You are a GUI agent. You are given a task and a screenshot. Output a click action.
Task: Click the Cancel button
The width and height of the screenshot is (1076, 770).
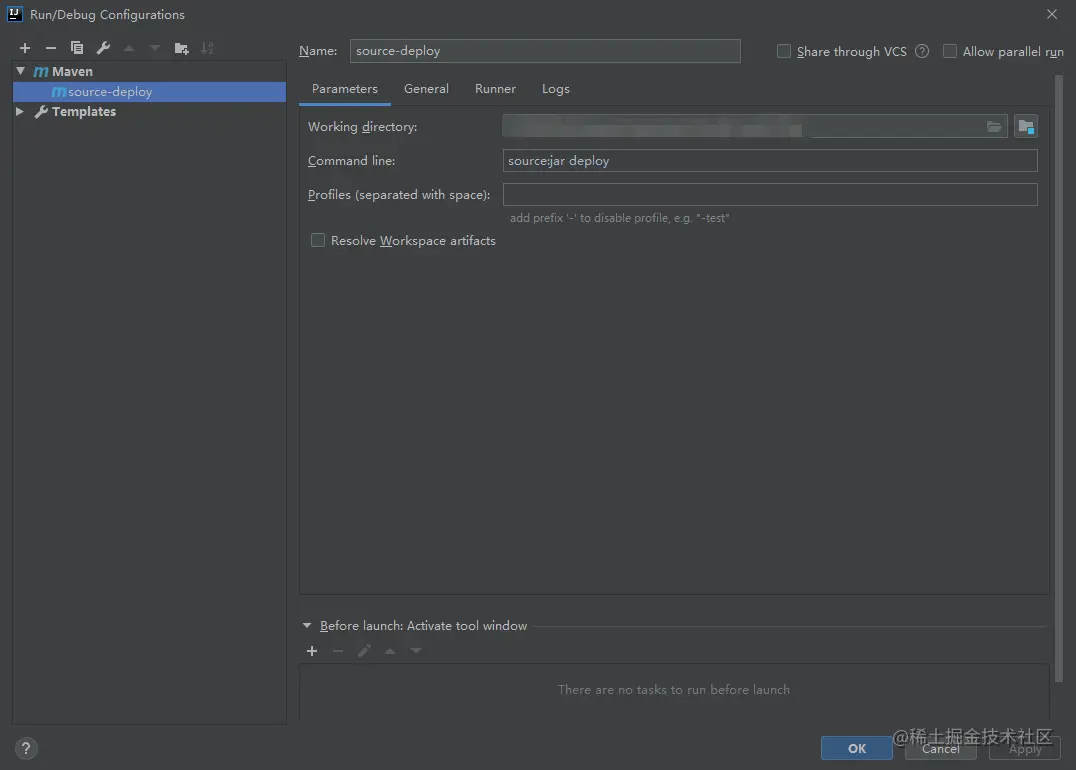coord(941,748)
